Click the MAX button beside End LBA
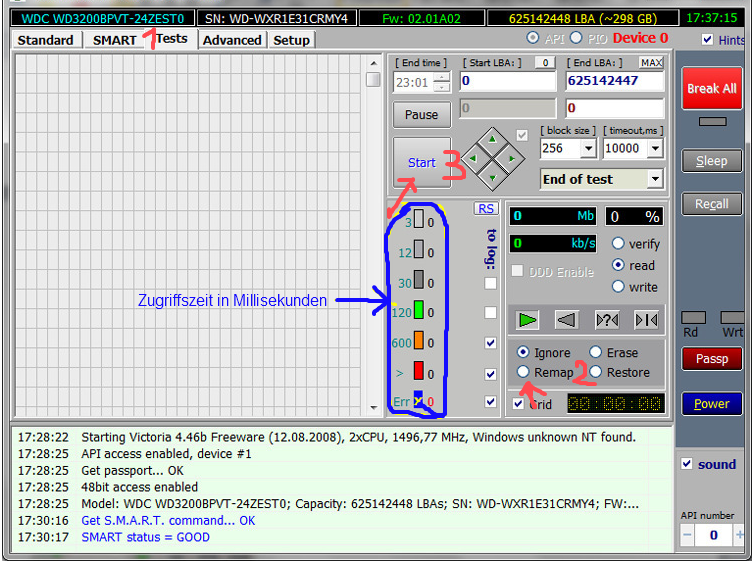Screen dimensions: 753x561 (651, 62)
